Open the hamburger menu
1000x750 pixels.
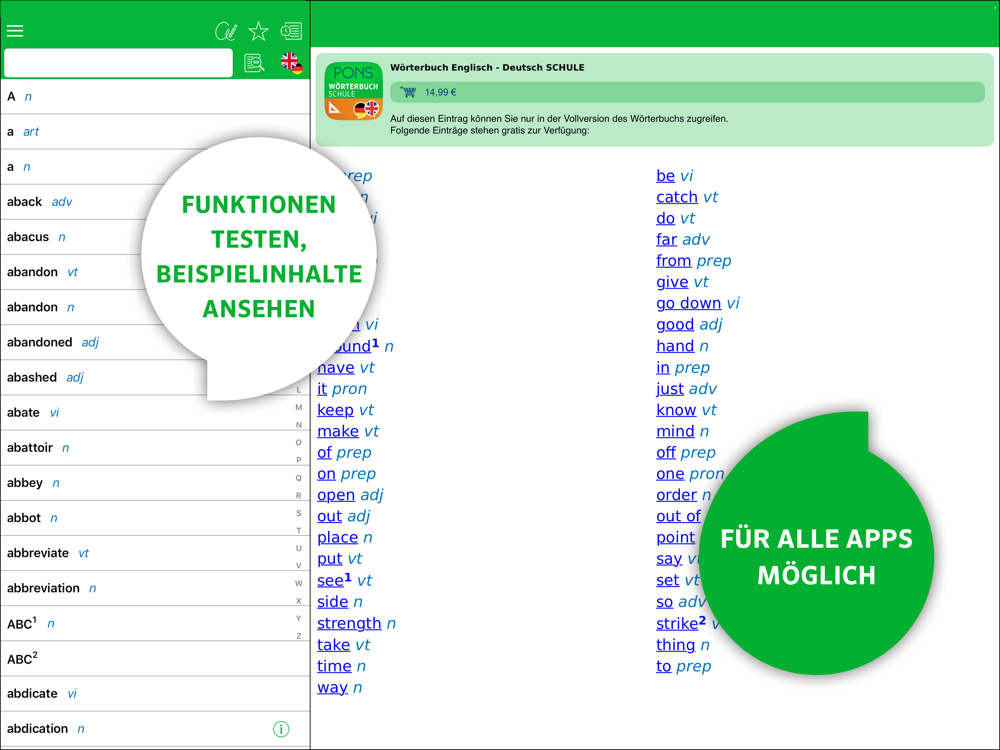point(15,31)
